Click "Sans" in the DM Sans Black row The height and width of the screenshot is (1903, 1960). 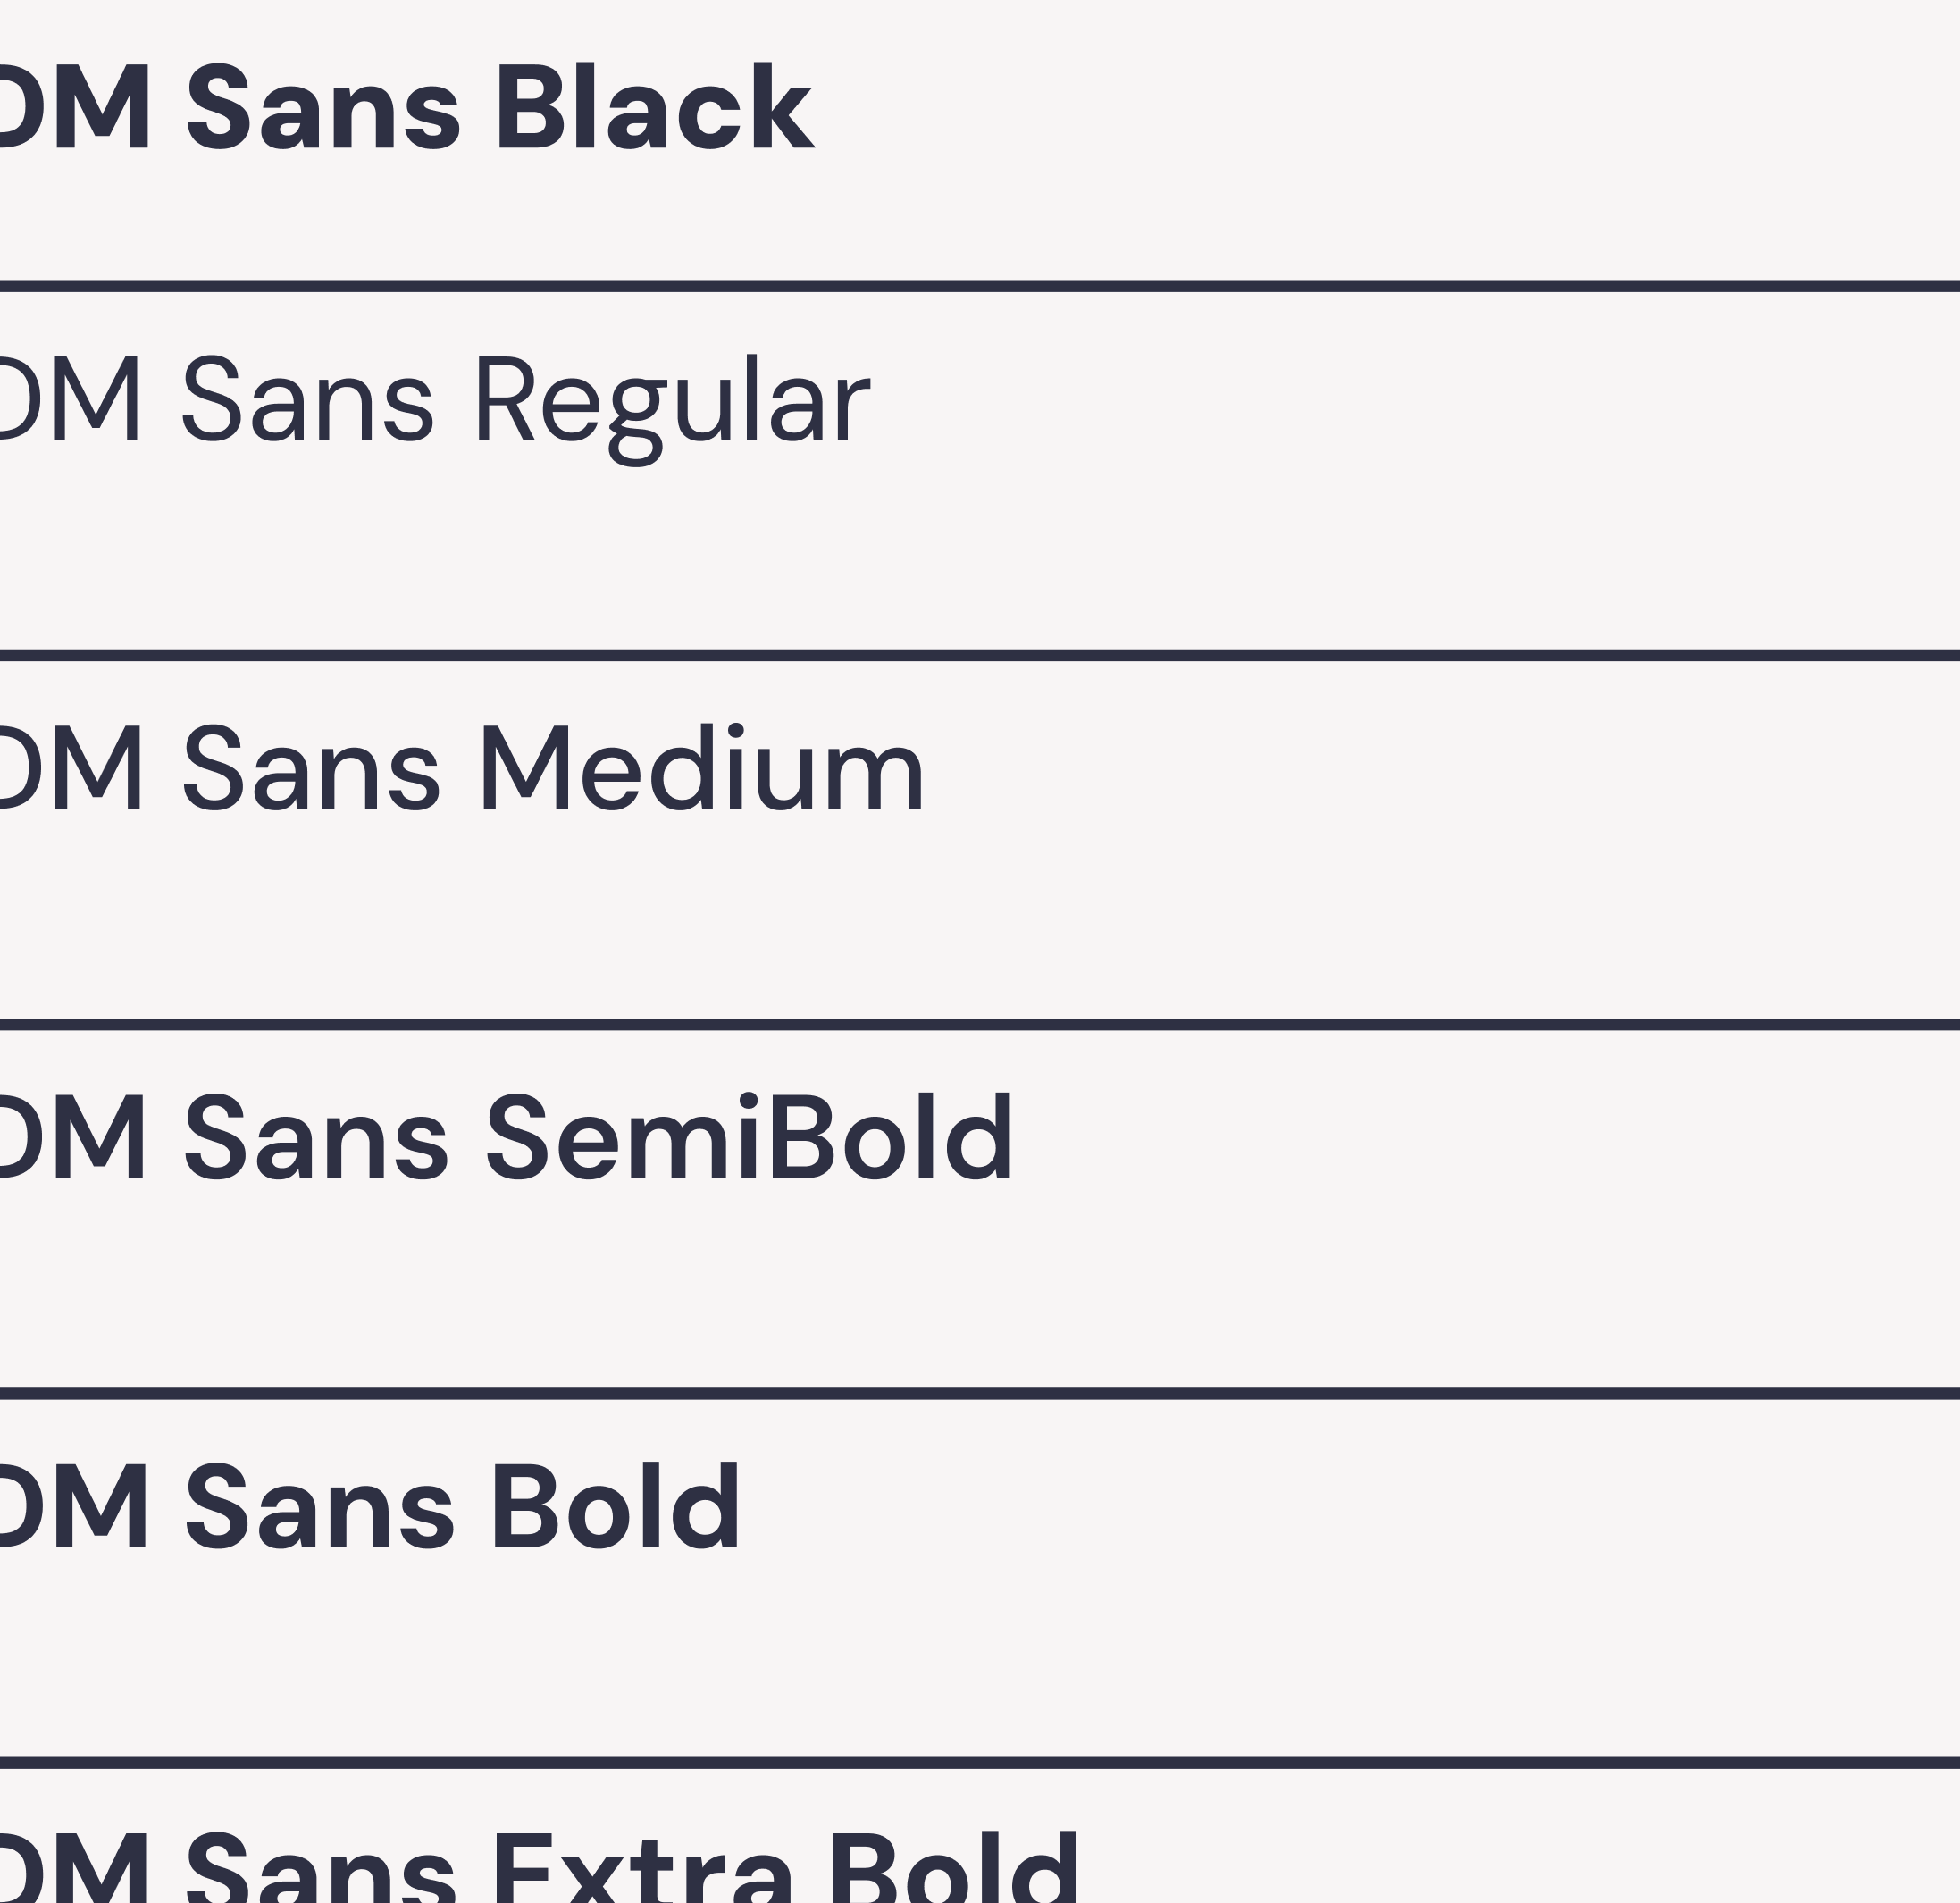pos(323,108)
